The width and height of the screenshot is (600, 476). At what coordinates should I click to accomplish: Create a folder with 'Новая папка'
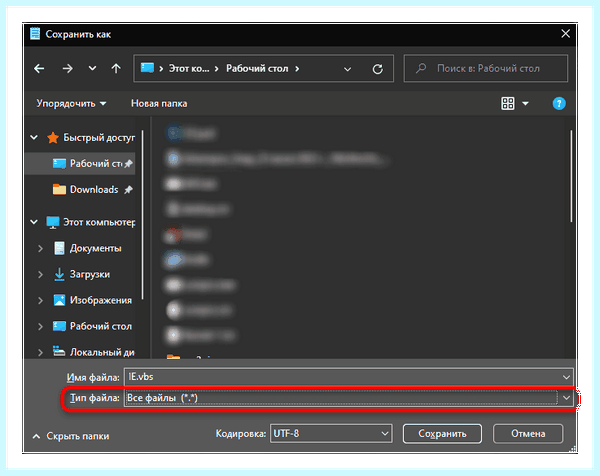click(159, 104)
